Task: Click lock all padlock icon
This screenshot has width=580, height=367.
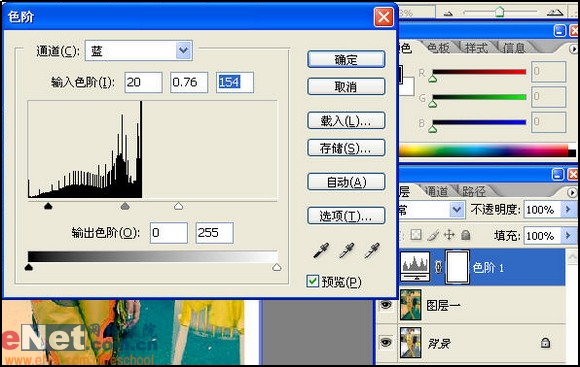Action: coord(466,235)
